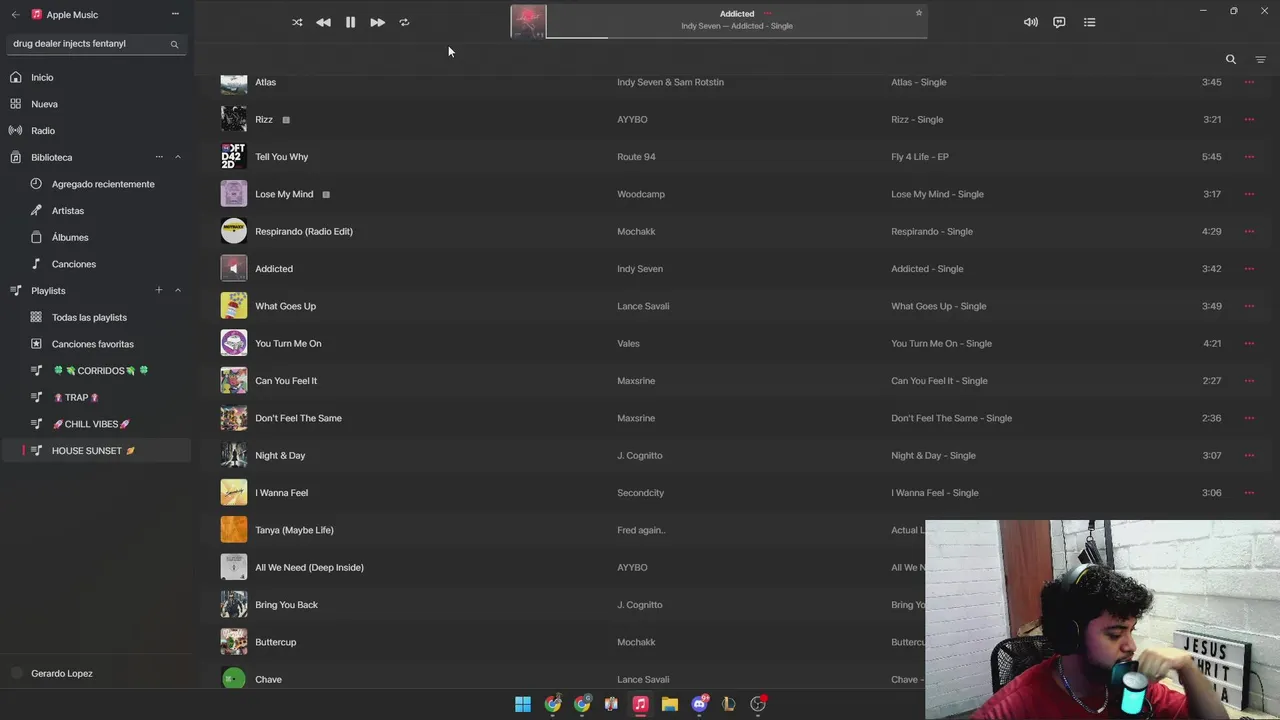1280x720 pixels.
Task: Open Artistas in the library
Action: (68, 211)
